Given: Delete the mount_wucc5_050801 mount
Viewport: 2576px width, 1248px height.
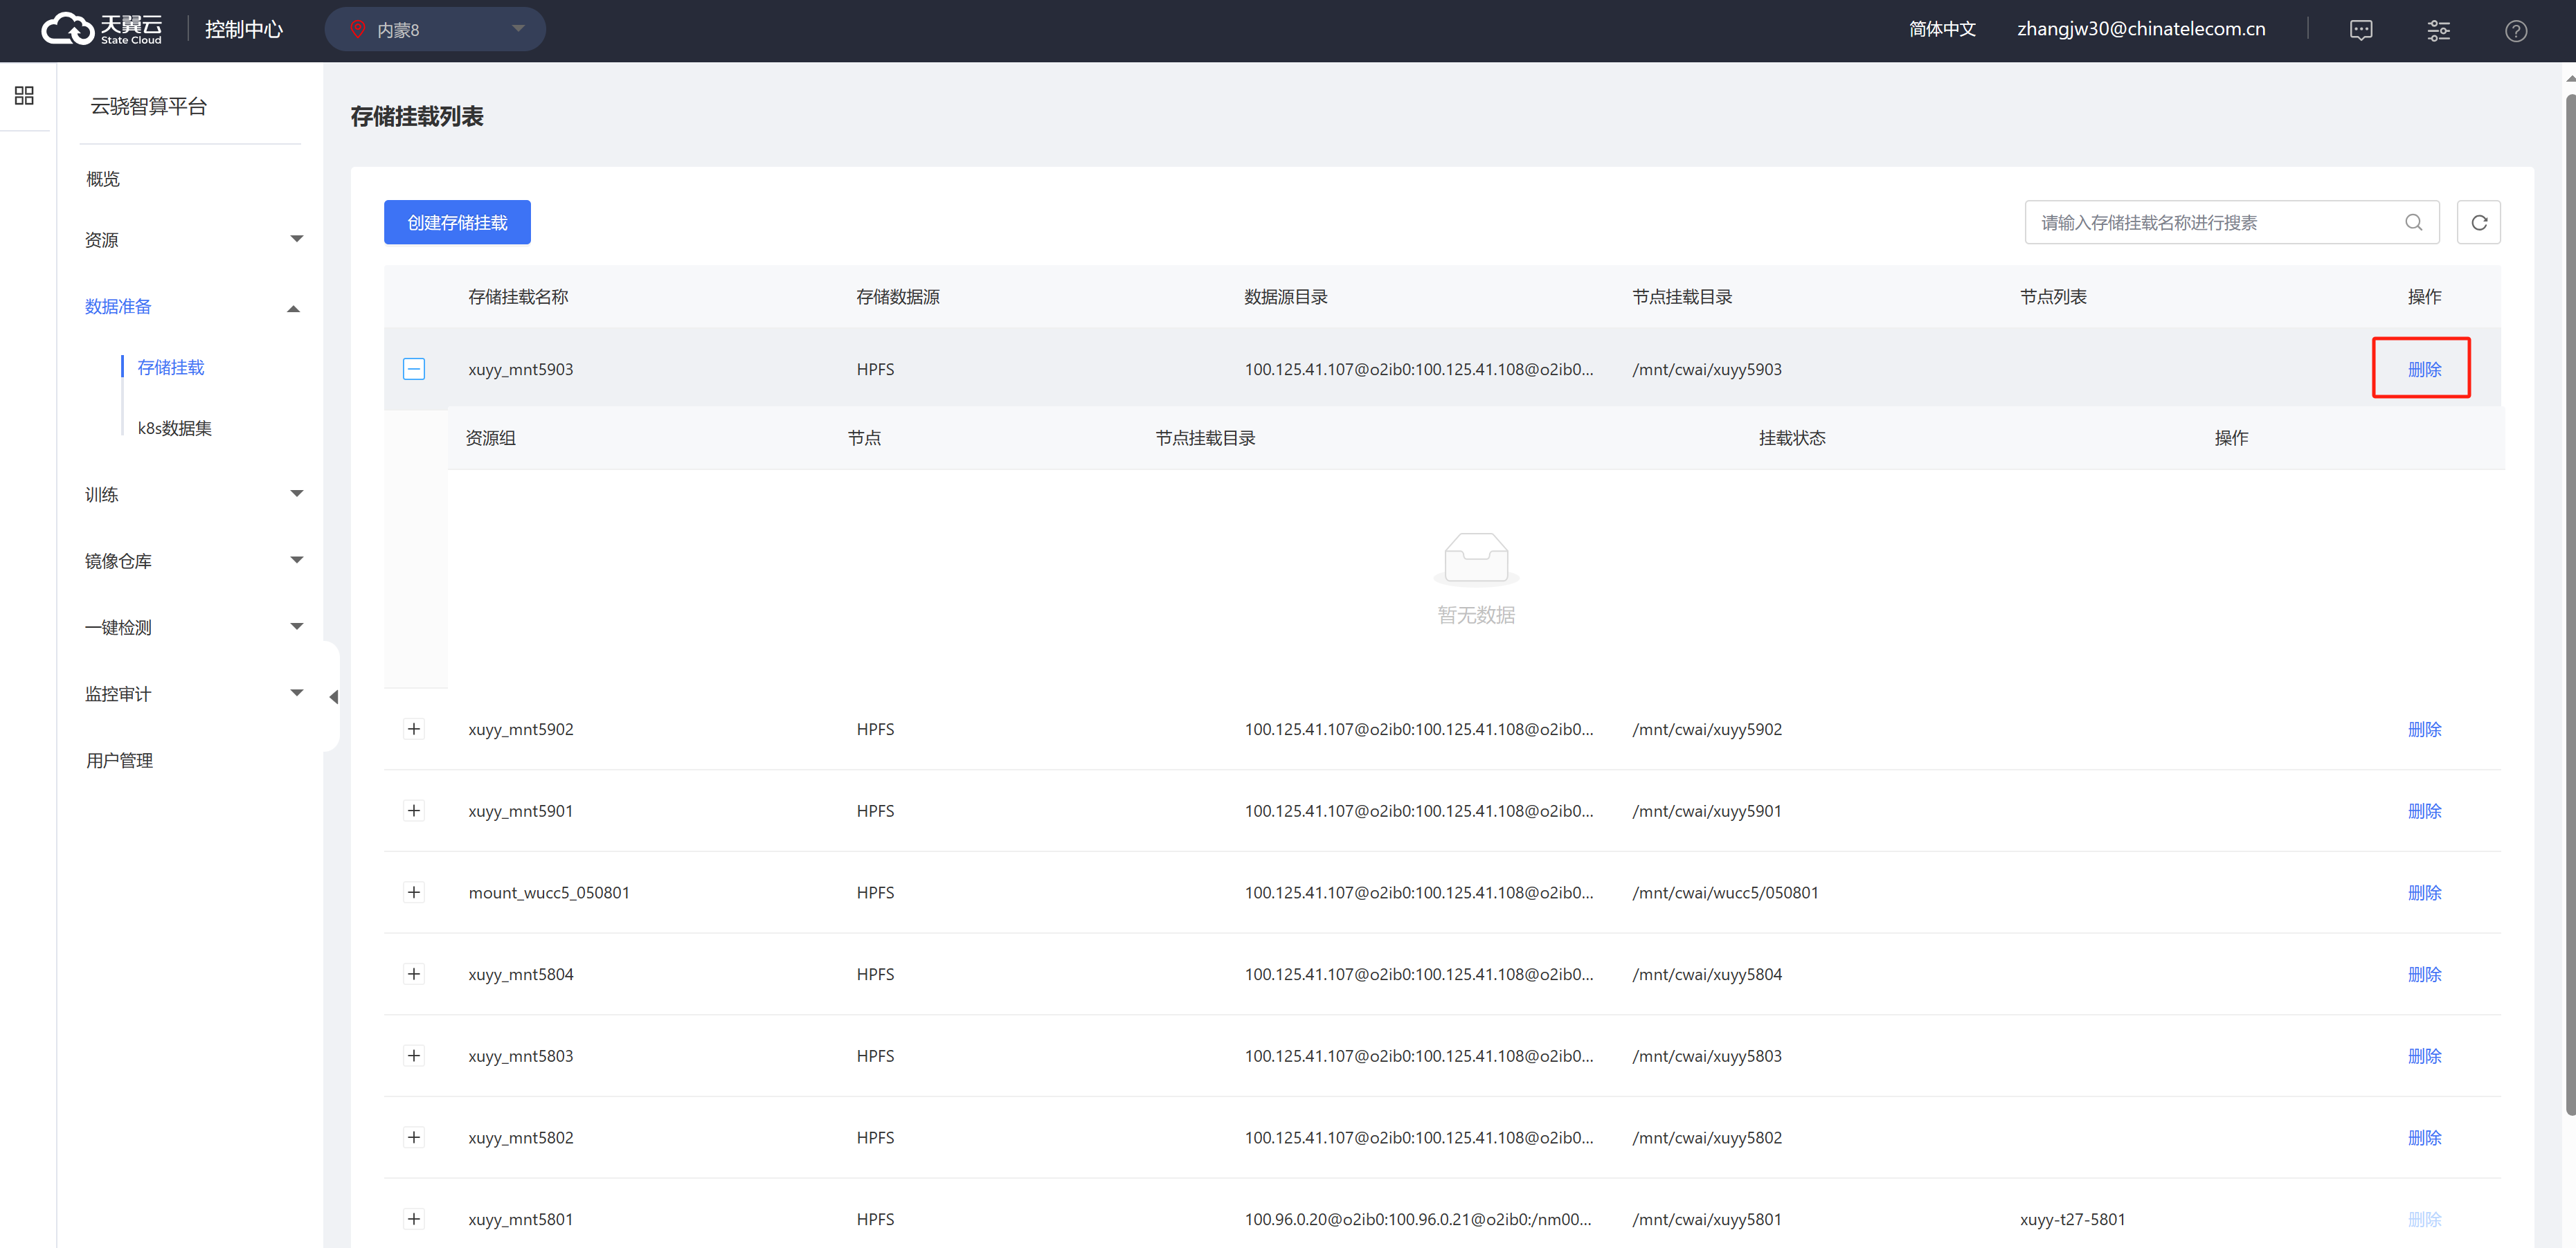Looking at the screenshot, I should (2424, 892).
